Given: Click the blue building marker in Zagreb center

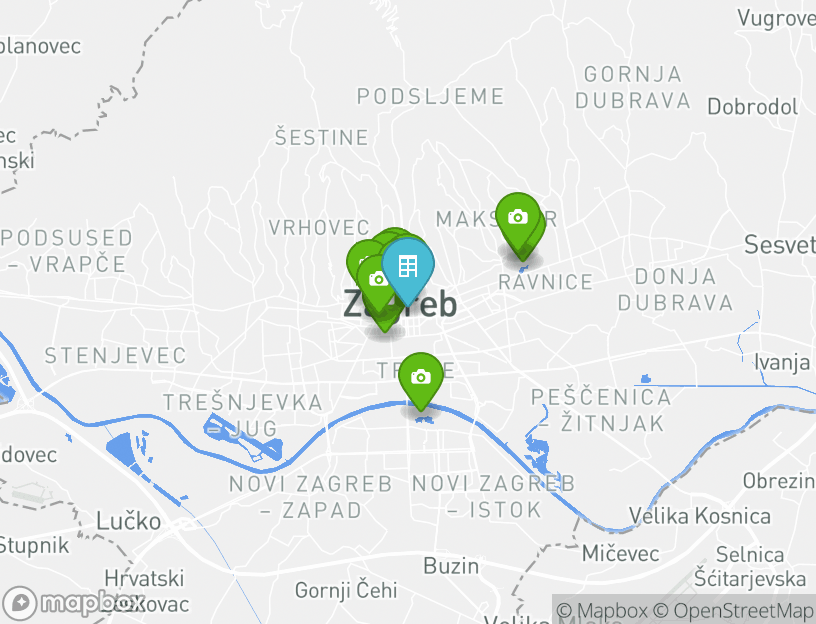Looking at the screenshot, I should click(x=407, y=268).
